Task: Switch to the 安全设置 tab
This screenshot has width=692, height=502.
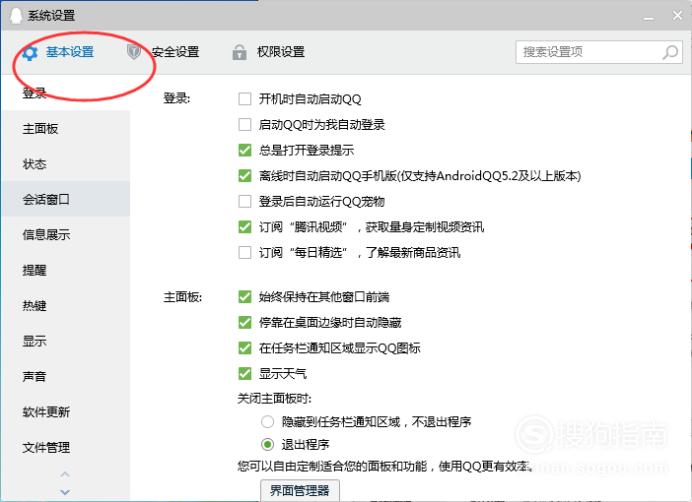Action: [x=175, y=52]
